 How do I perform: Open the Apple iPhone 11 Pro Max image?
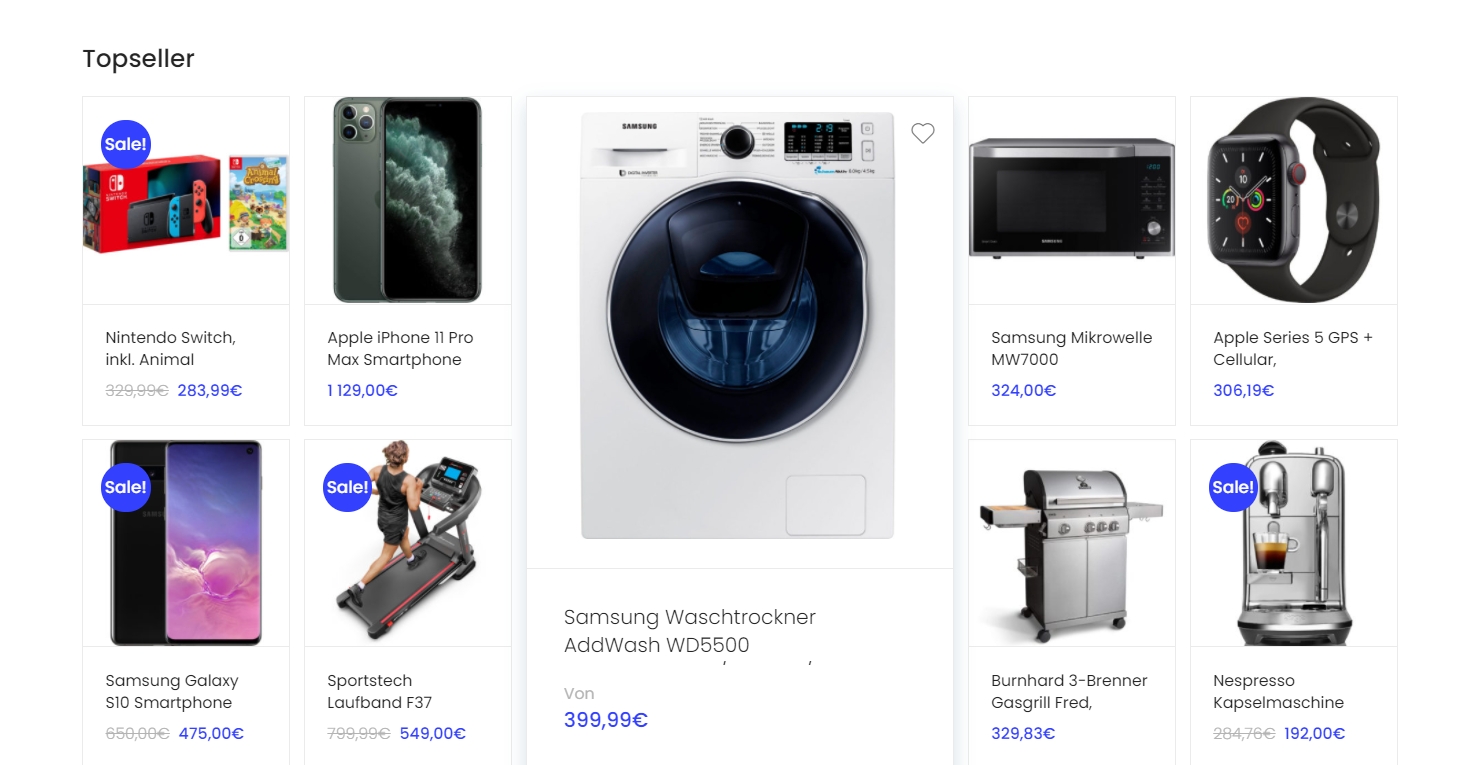click(408, 201)
